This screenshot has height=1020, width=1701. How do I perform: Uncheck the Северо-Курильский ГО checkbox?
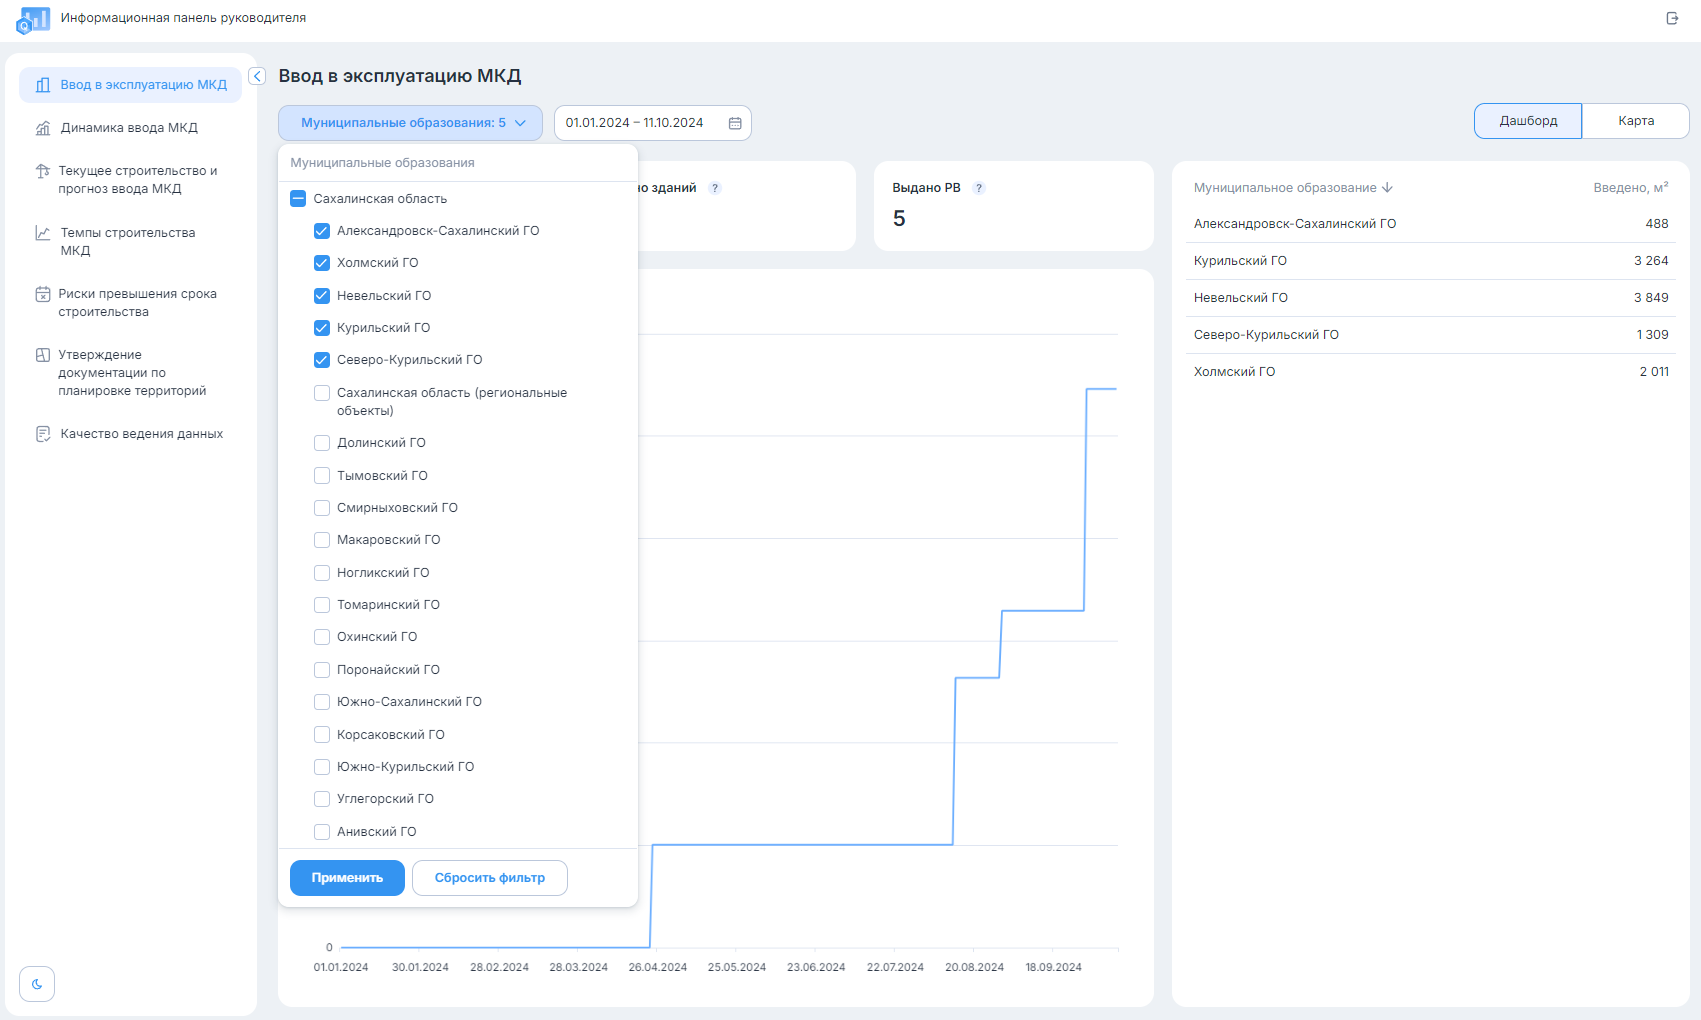(x=322, y=360)
